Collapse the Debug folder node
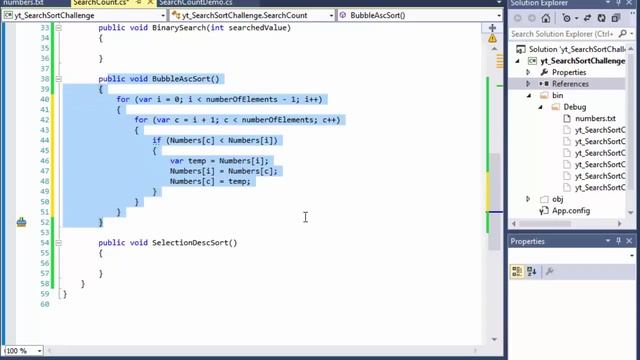The height and width of the screenshot is (360, 640). click(x=540, y=107)
